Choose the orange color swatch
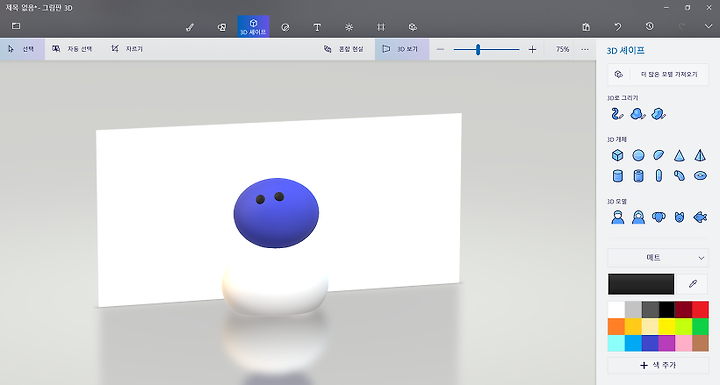720x385 pixels. pos(616,326)
